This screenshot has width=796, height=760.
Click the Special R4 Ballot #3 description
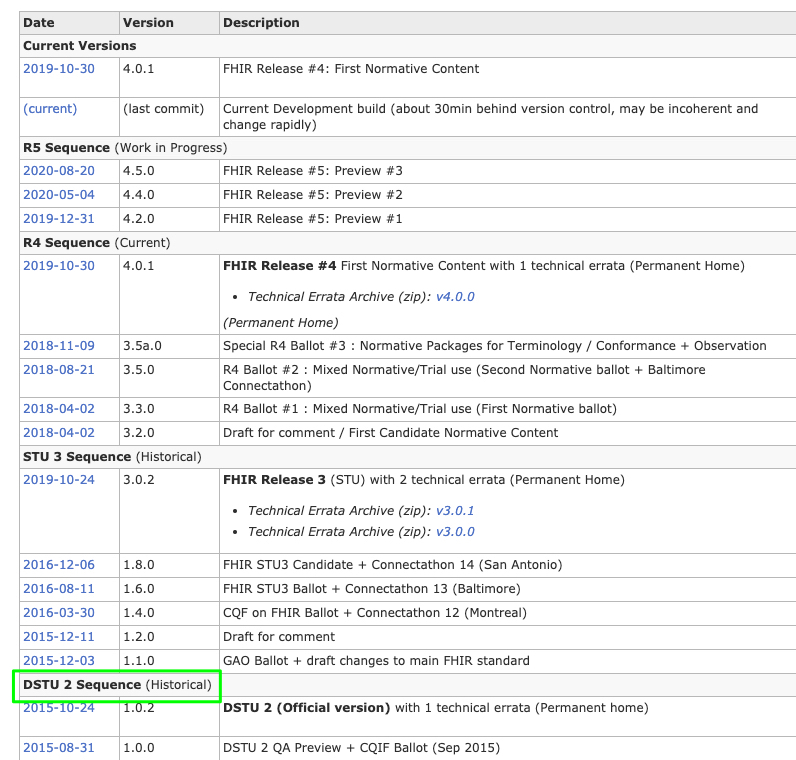pos(494,346)
